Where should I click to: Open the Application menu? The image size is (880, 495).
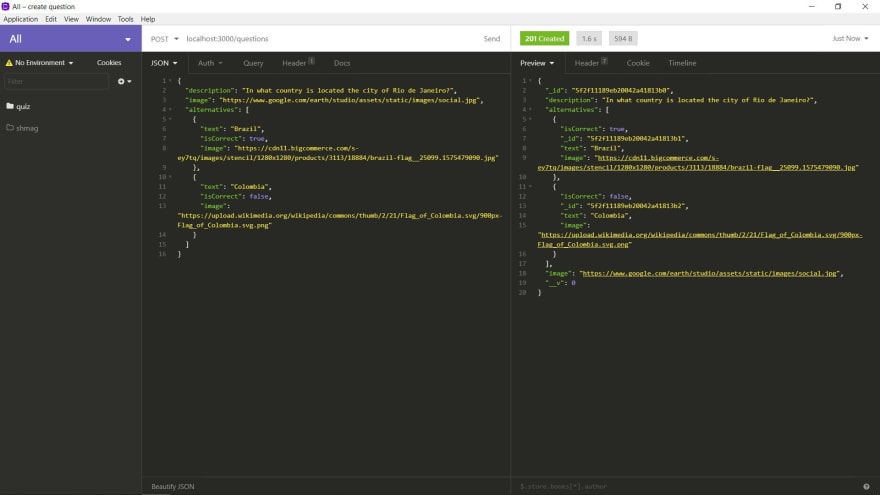pos(21,19)
